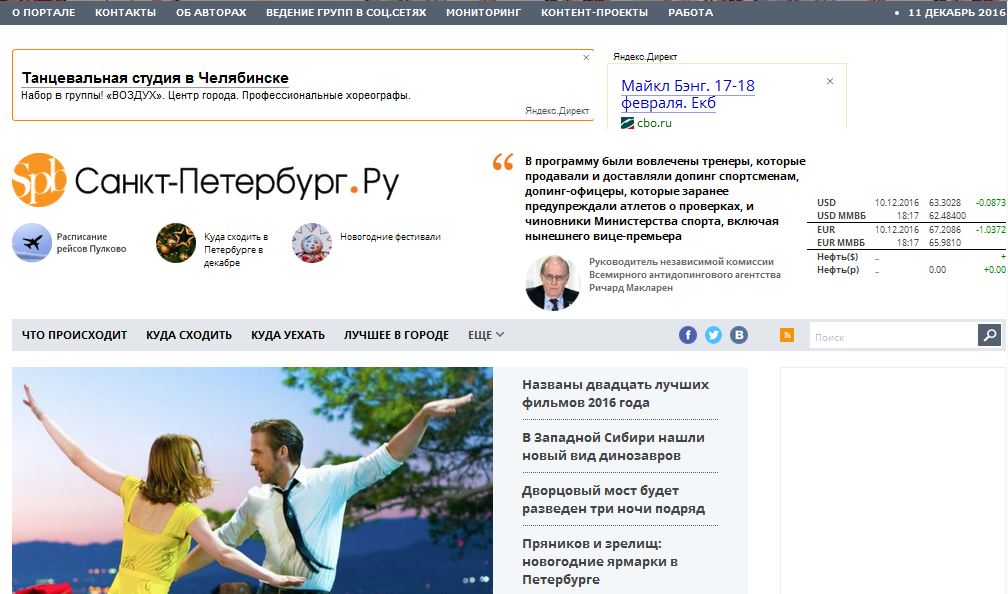Read Названы двадцать лучших фильмов article

615,393
